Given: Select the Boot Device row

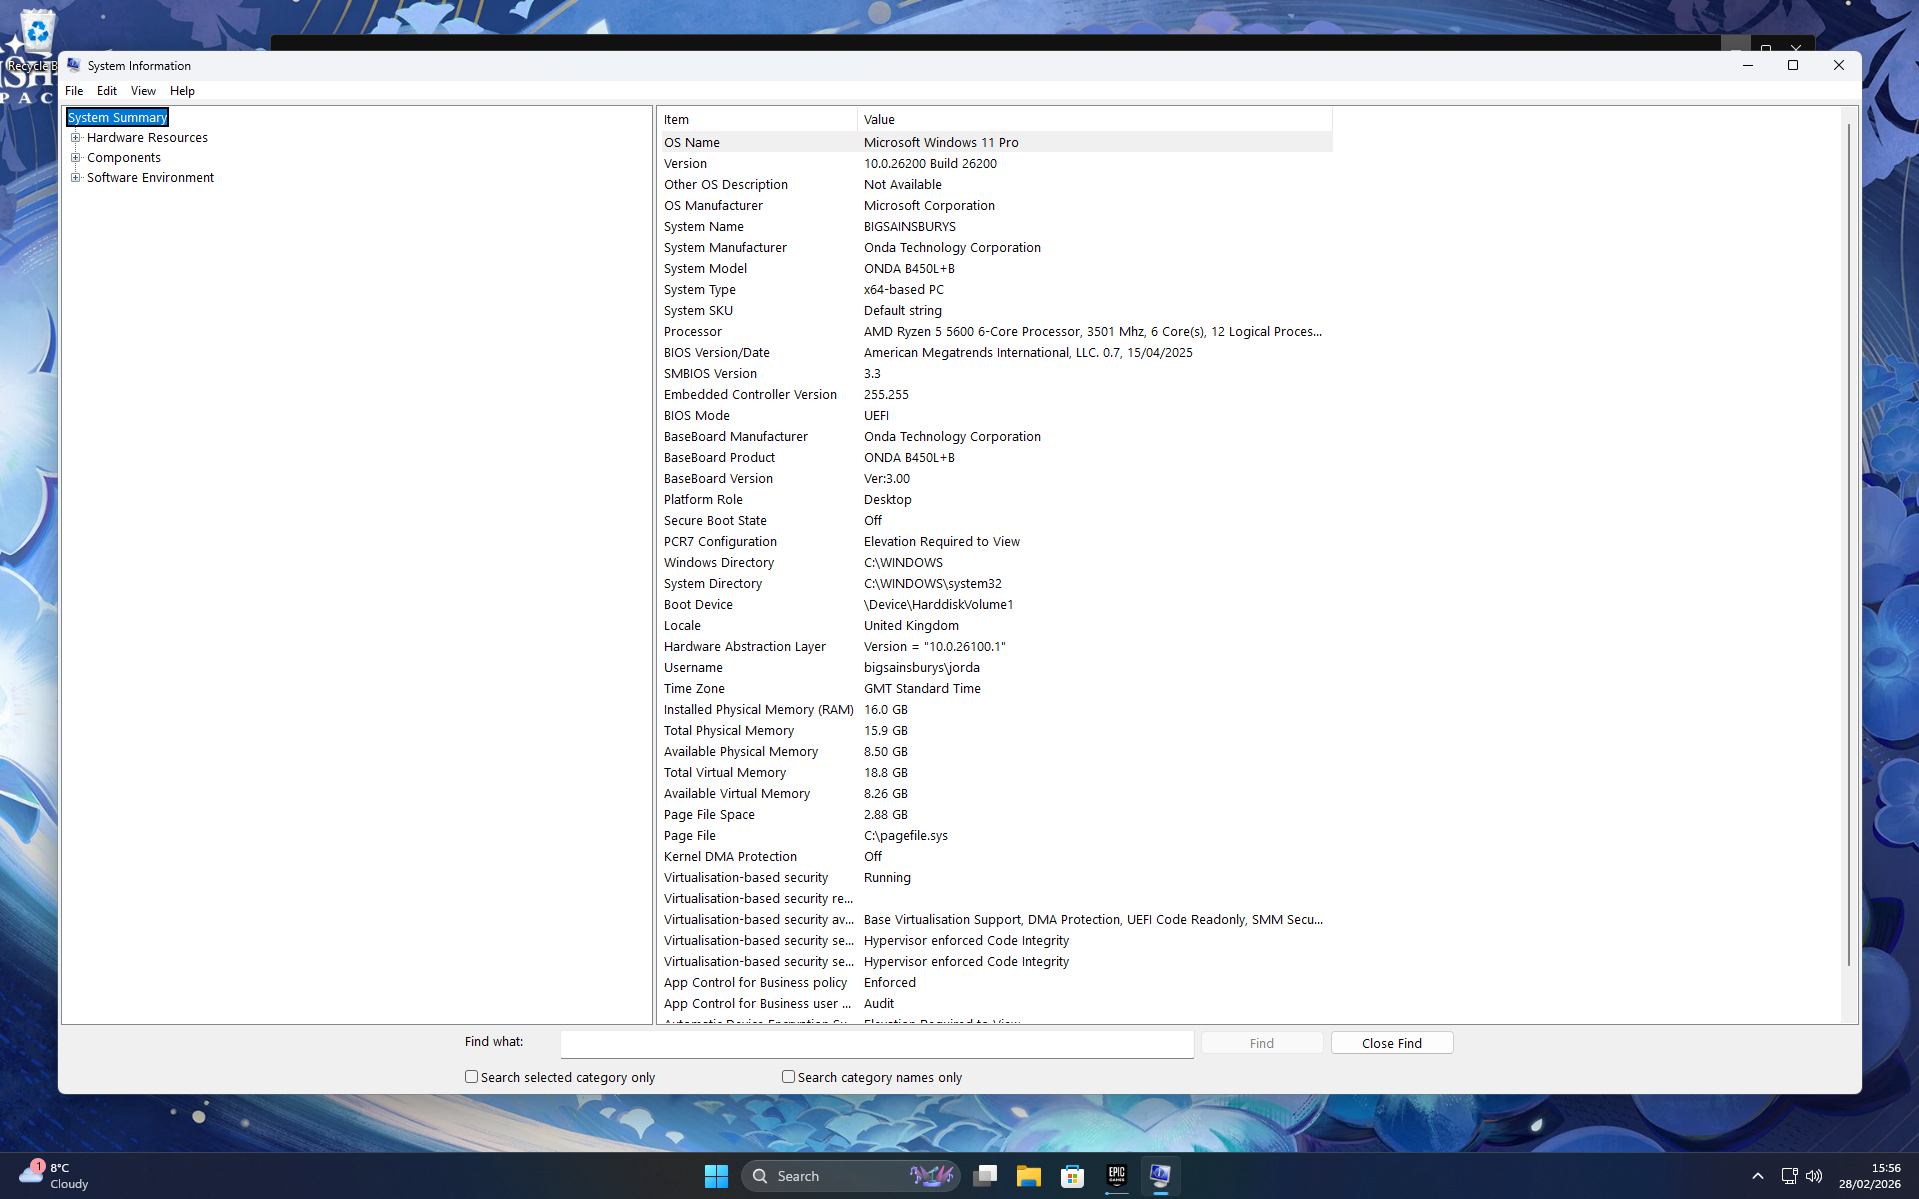Looking at the screenshot, I should point(996,605).
